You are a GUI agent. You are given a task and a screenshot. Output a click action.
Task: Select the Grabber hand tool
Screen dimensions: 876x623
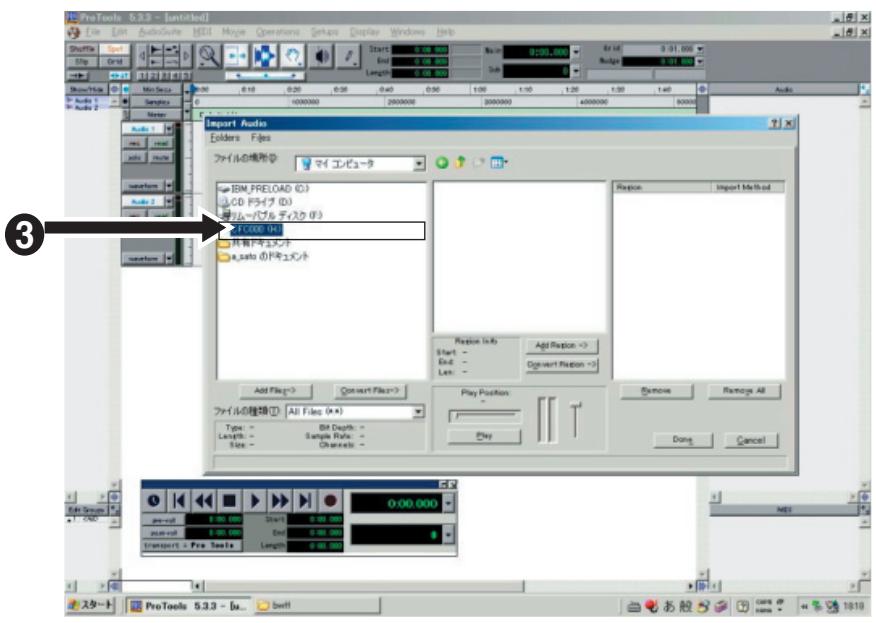pyautogui.click(x=292, y=56)
